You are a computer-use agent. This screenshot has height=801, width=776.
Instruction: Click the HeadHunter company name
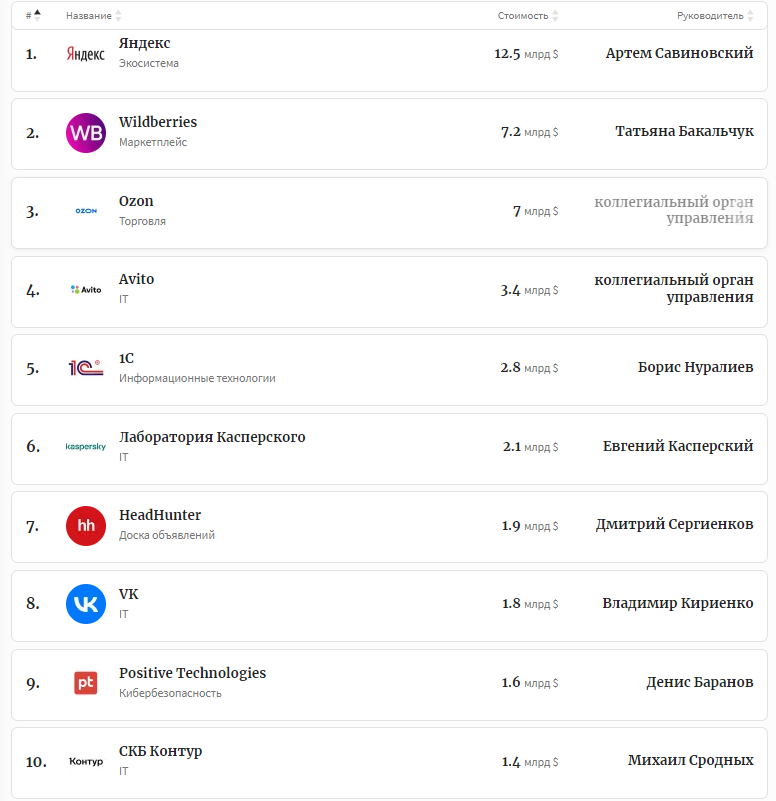160,515
